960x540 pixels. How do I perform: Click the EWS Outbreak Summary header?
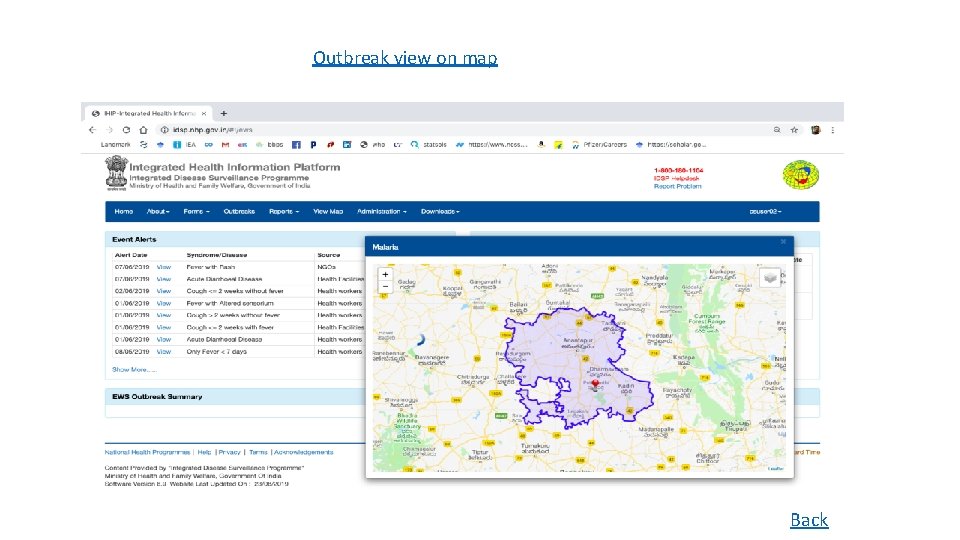(x=235, y=397)
